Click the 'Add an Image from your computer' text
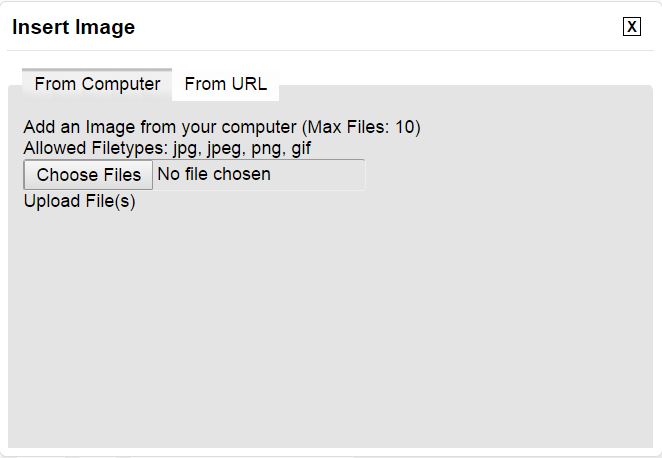Screen dimensions: 662x458 (x=160, y=128)
